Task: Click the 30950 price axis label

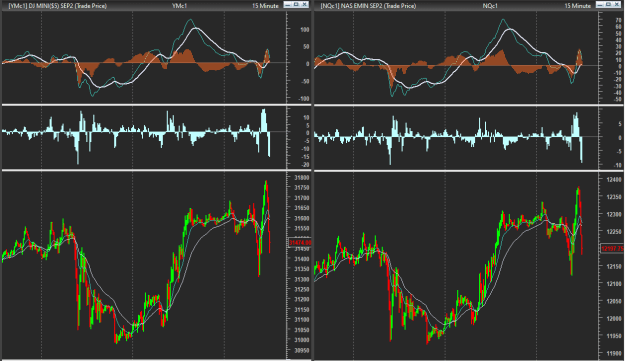Action: (x=302, y=350)
